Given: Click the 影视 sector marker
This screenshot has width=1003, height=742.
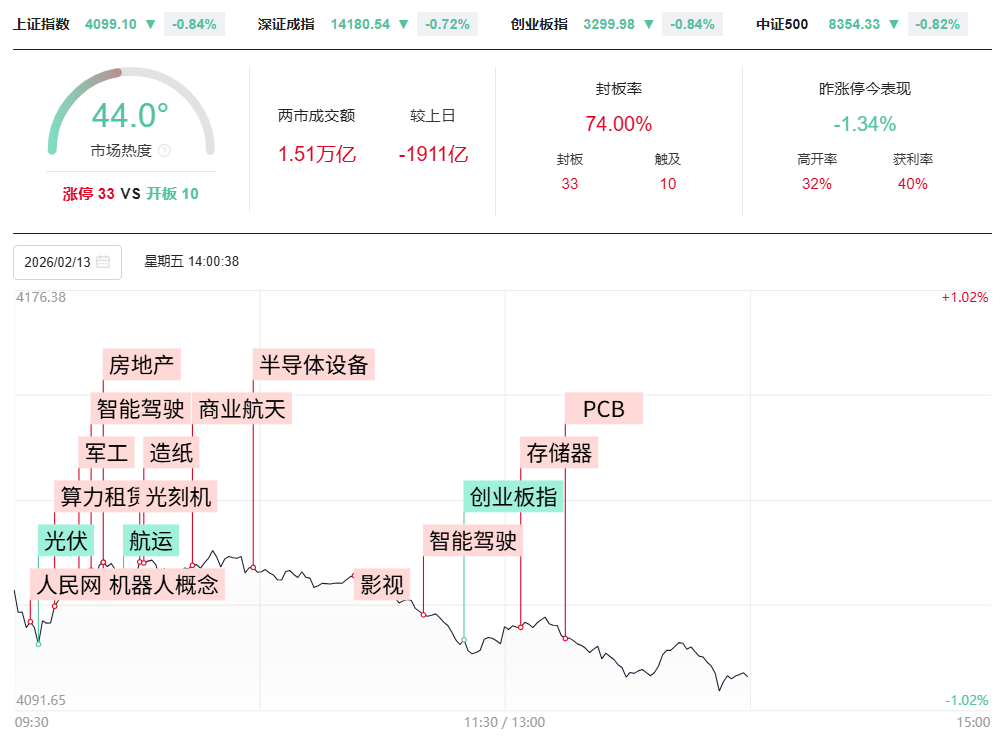Looking at the screenshot, I should click(x=382, y=584).
